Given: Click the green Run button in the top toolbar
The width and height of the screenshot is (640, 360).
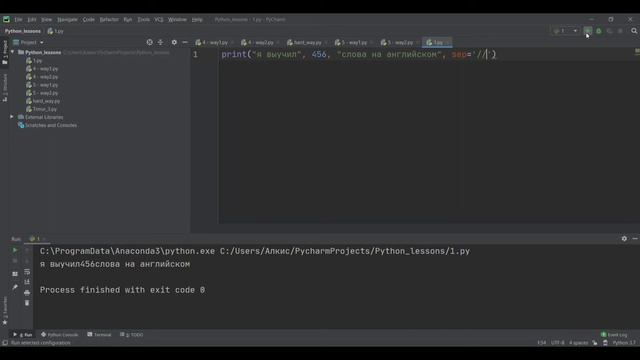Looking at the screenshot, I should tap(588, 31).
